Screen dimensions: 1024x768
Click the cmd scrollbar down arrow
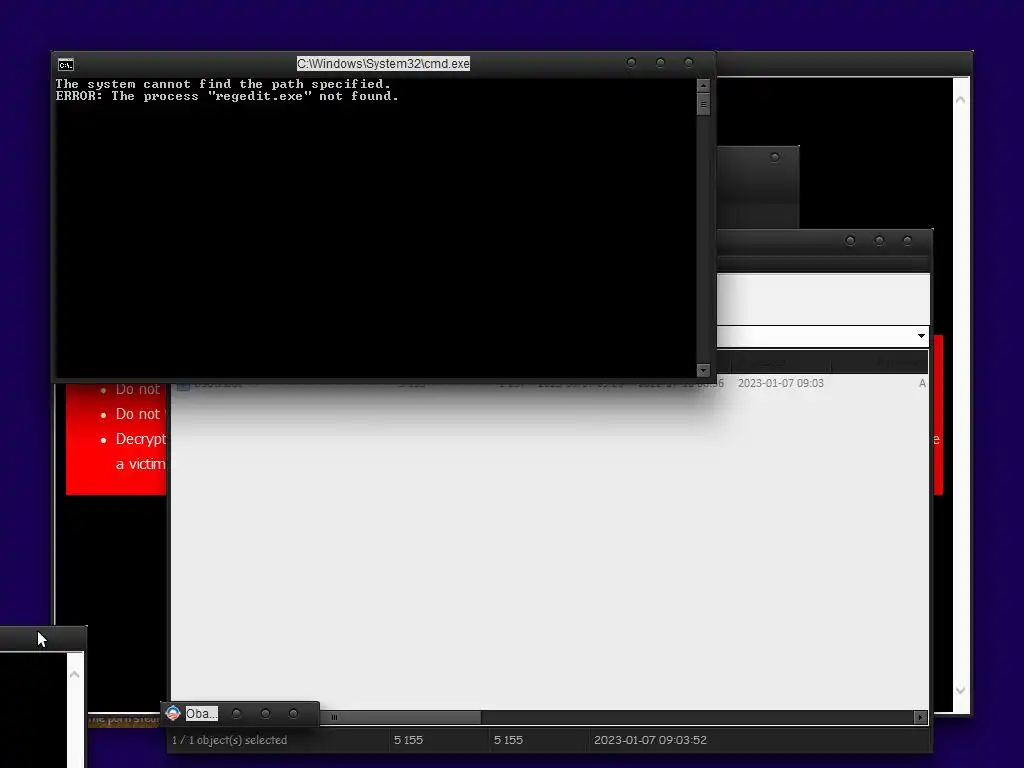click(x=703, y=370)
